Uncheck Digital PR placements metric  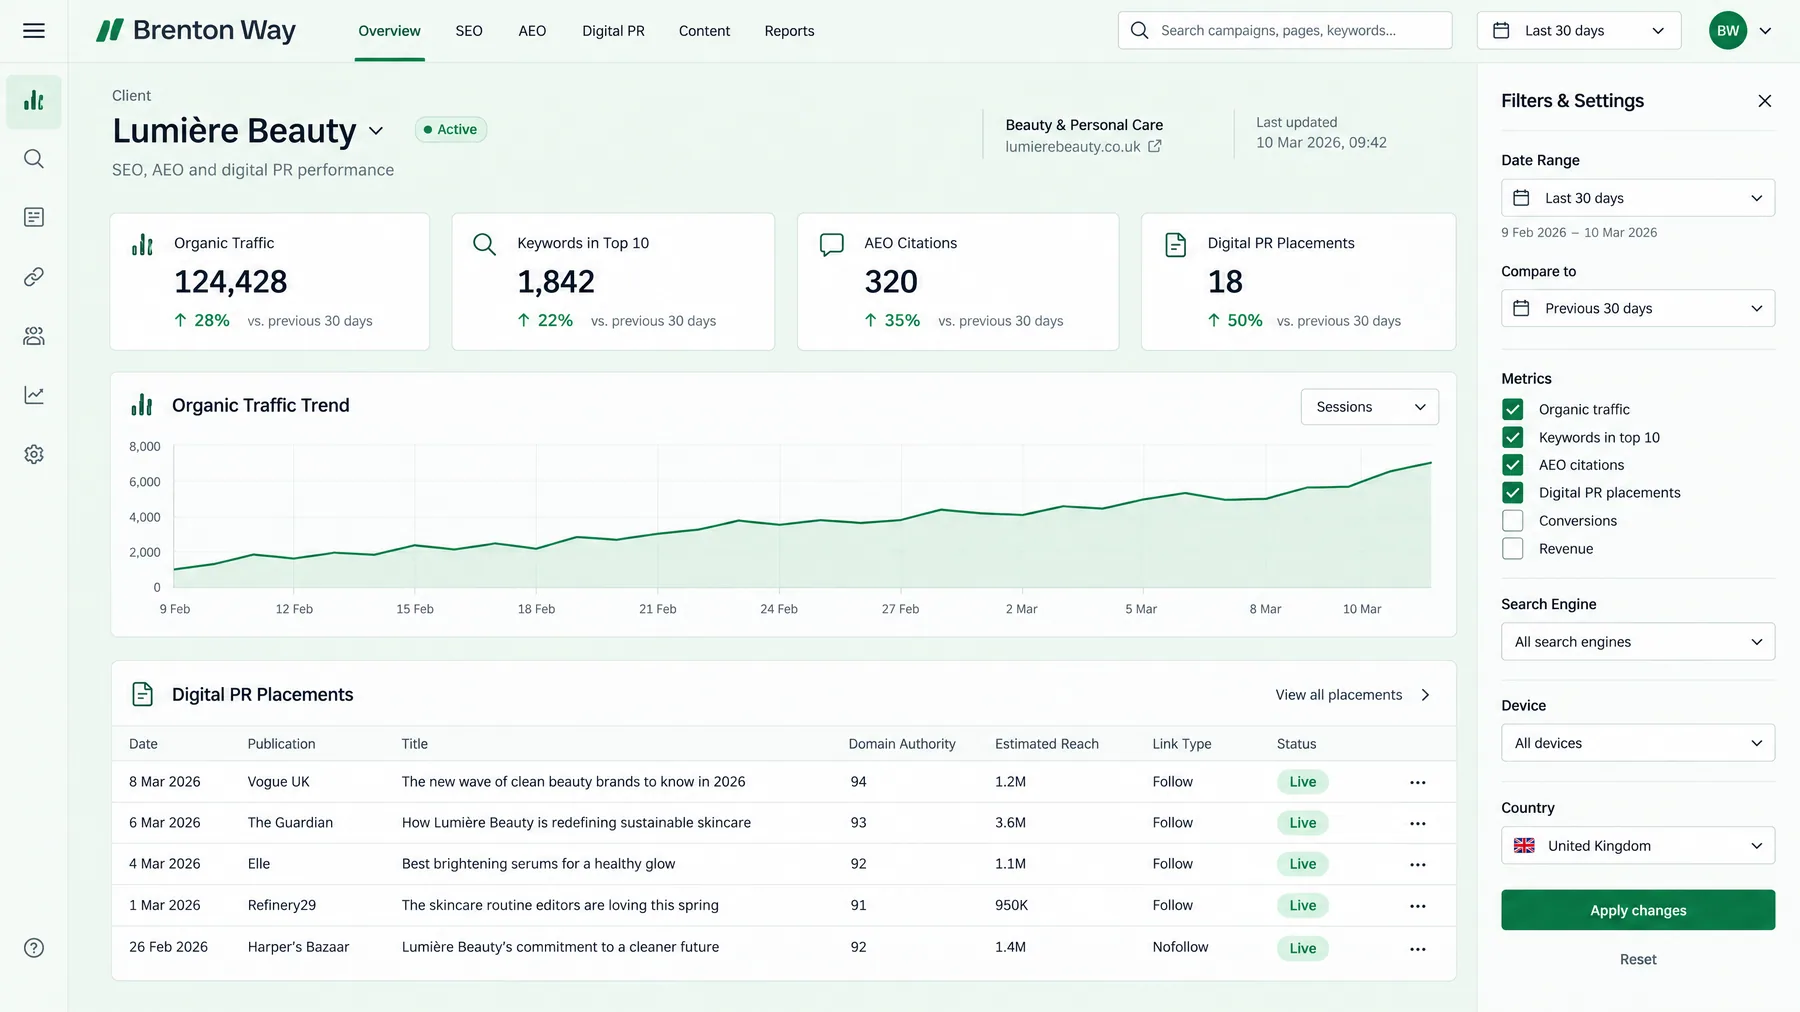click(1513, 493)
